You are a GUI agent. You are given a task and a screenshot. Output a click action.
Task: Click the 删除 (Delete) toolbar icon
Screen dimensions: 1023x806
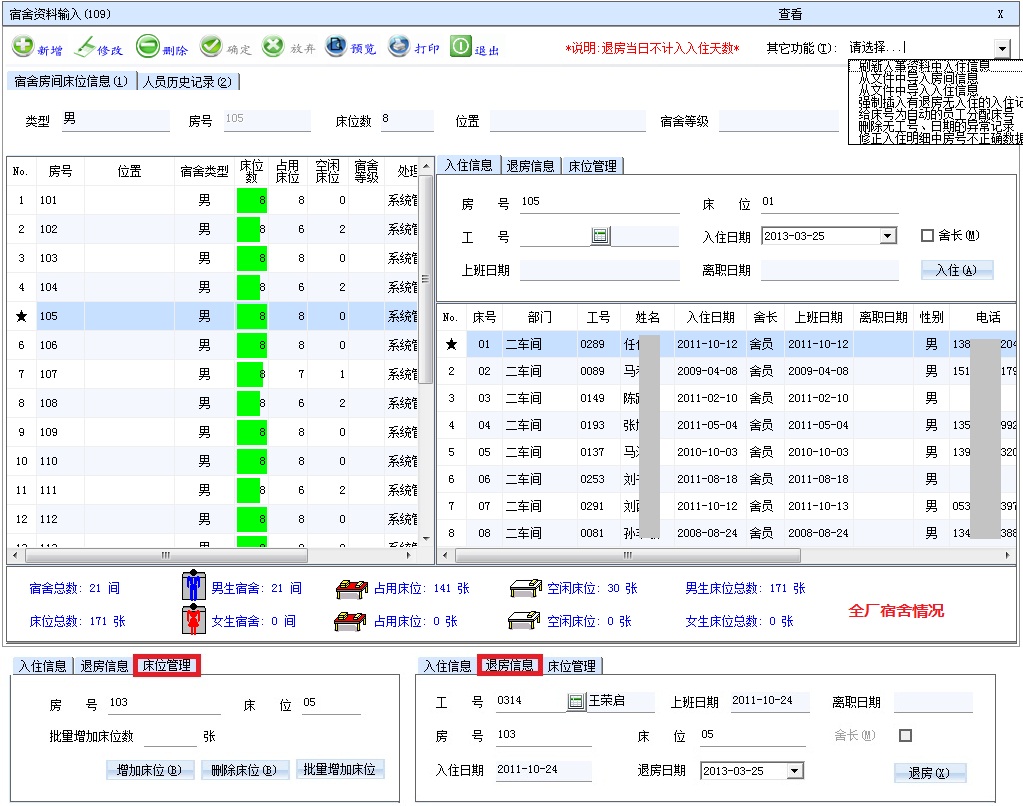(x=148, y=47)
